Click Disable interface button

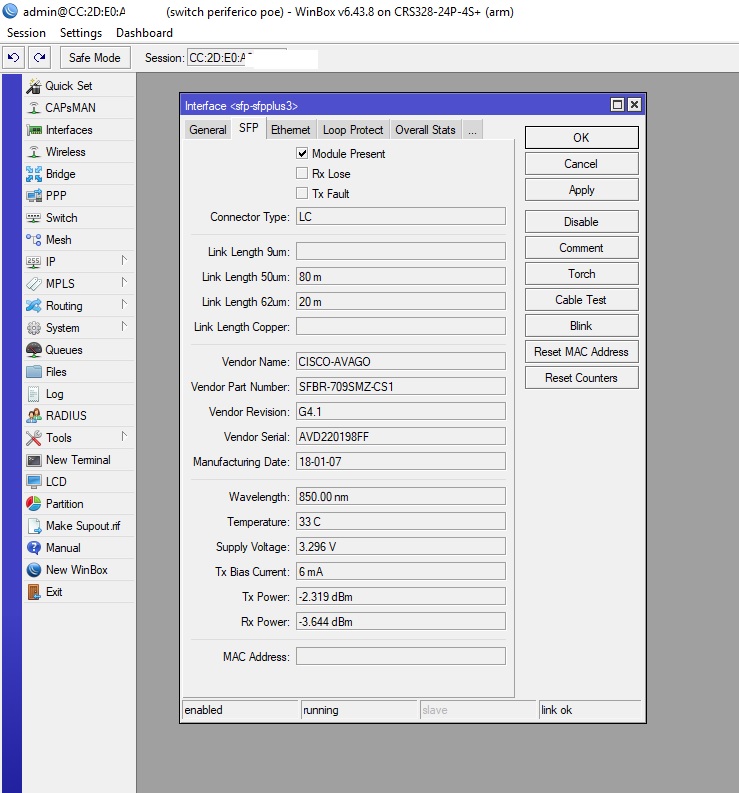582,222
